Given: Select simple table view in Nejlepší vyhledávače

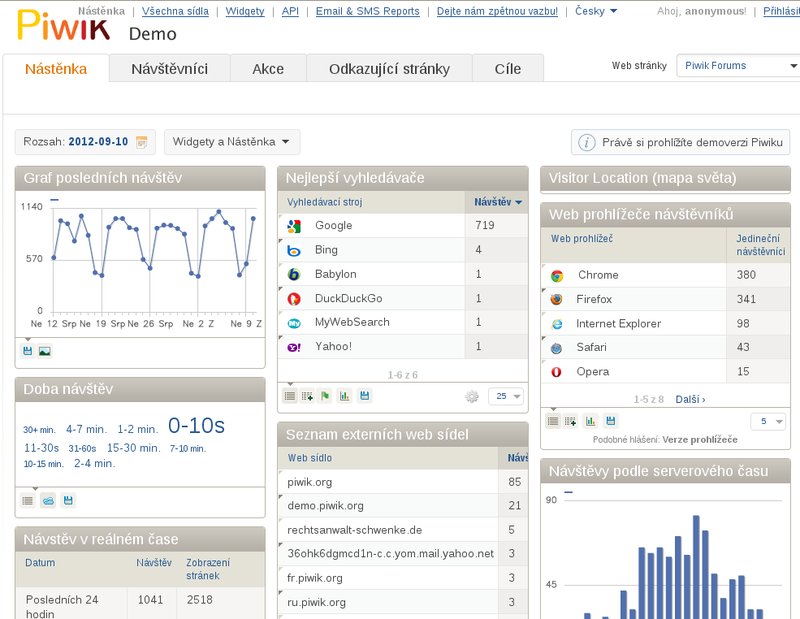Looking at the screenshot, I should coord(290,396).
